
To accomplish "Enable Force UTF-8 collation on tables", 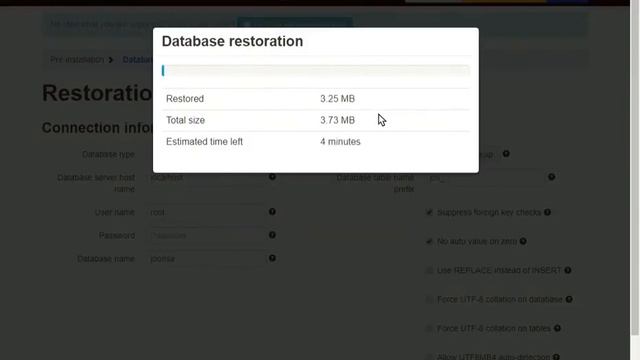I will tap(429, 328).
